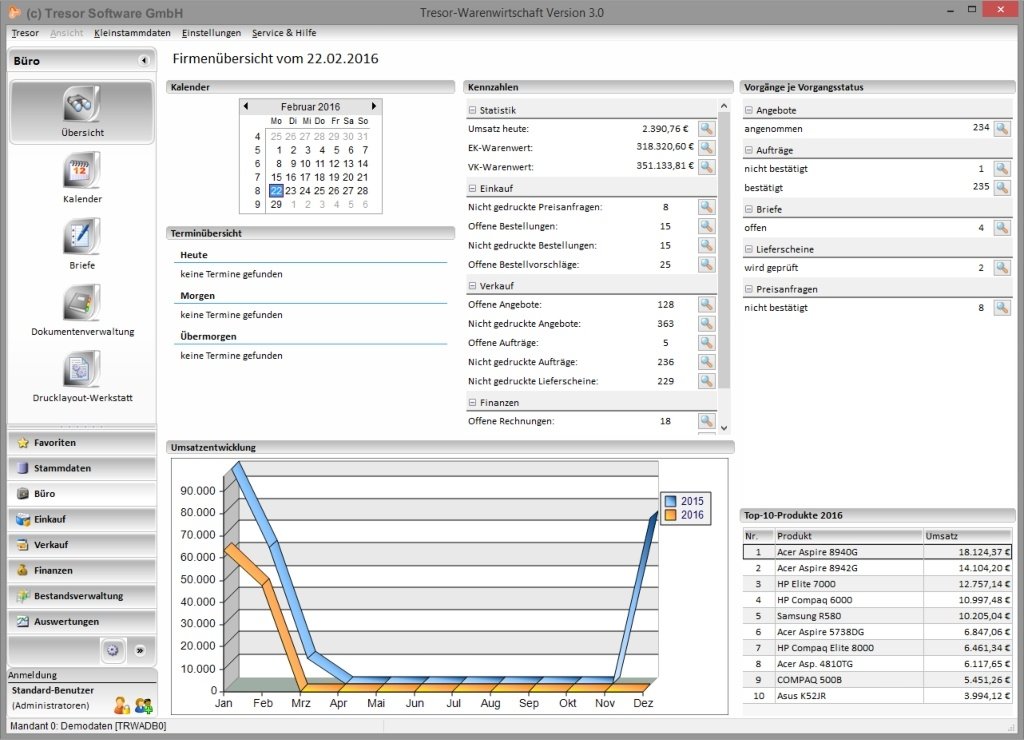Launch the Drucklayout-Werkstatt icon
The height and width of the screenshot is (740, 1024).
[82, 370]
